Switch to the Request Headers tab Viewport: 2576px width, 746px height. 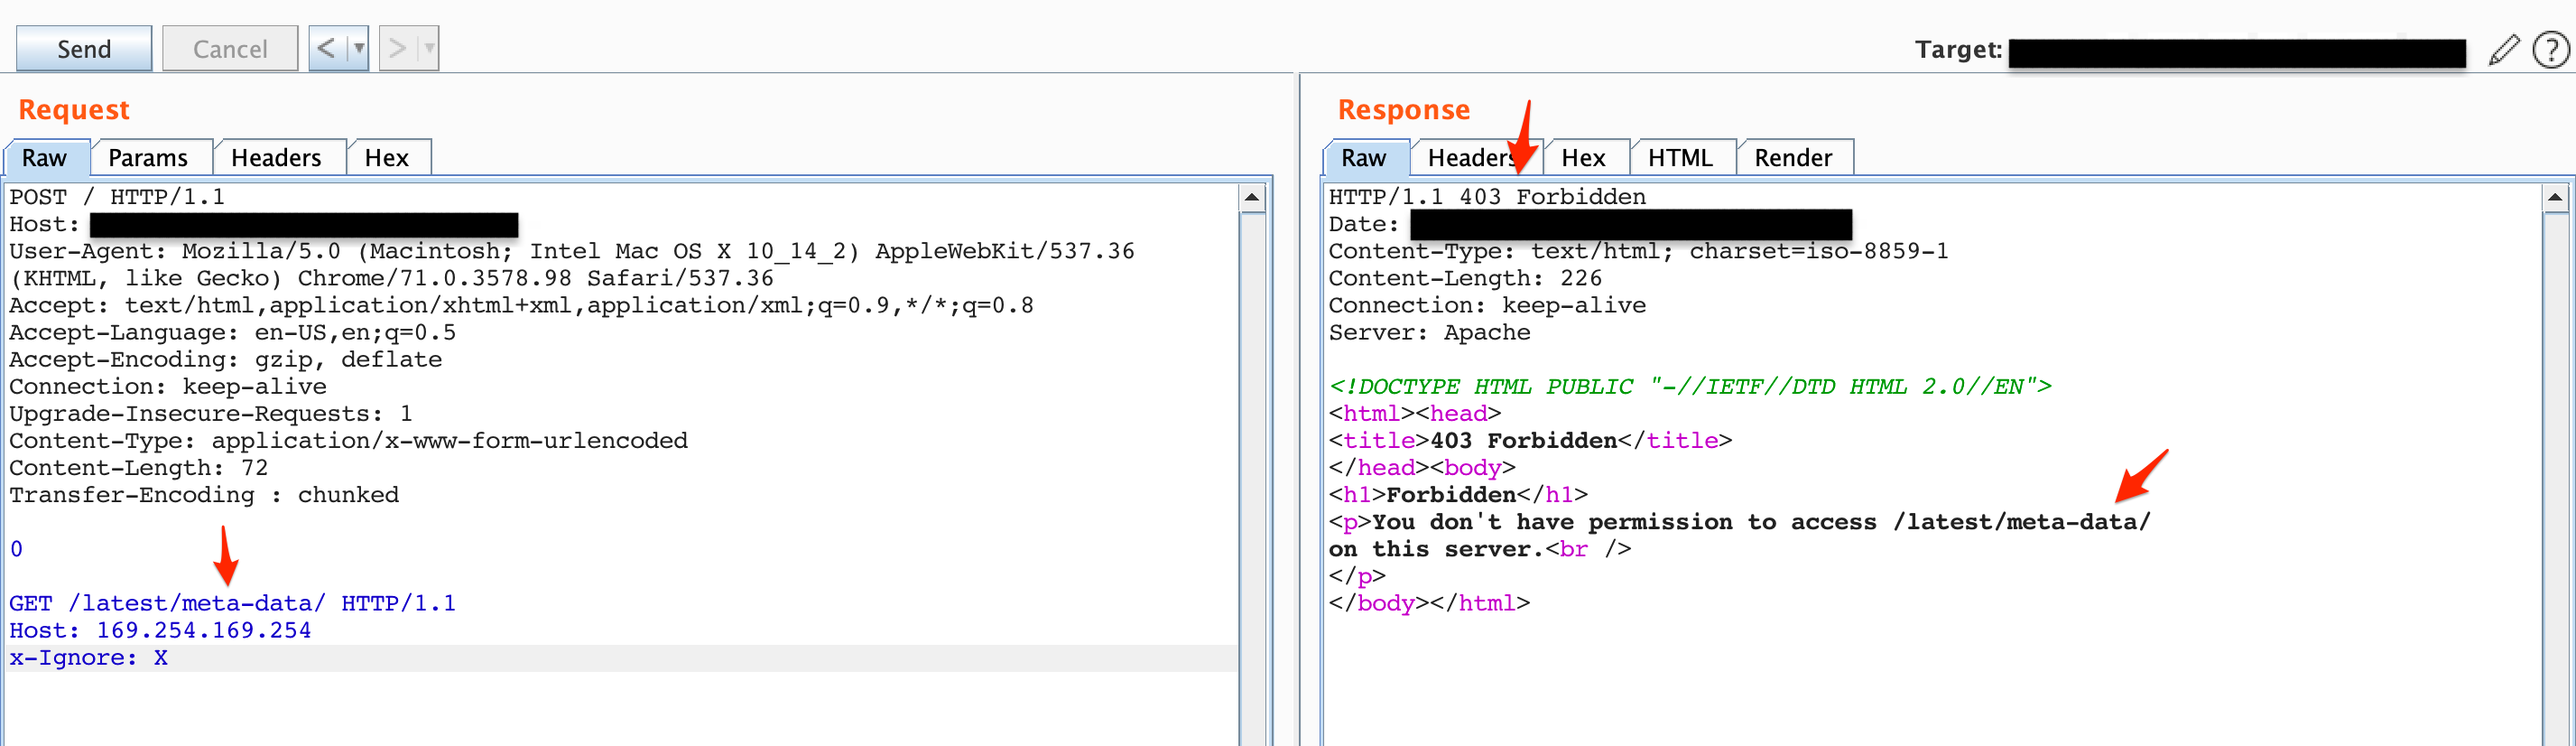click(x=276, y=158)
